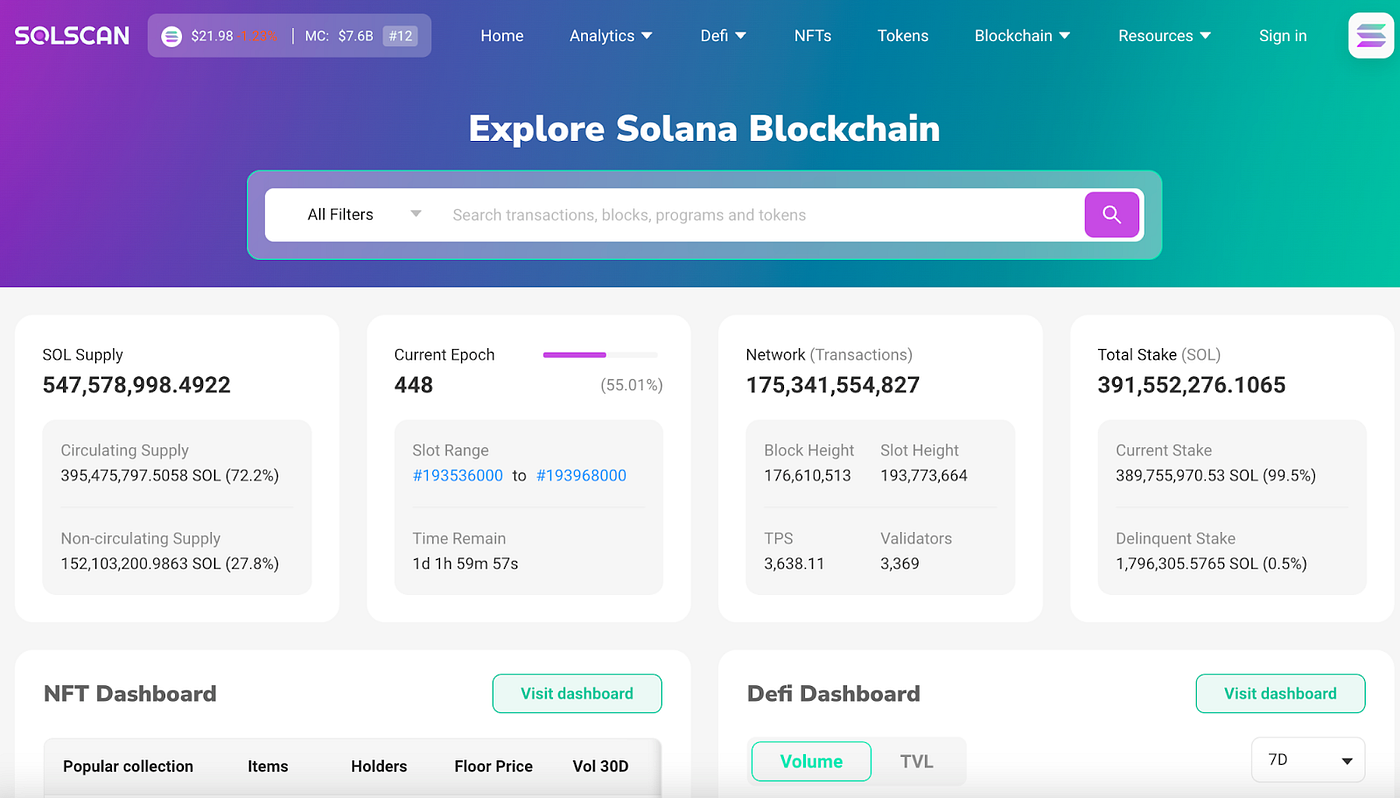Image resolution: width=1400 pixels, height=798 pixels.
Task: Select Home in the navigation bar
Action: click(501, 35)
